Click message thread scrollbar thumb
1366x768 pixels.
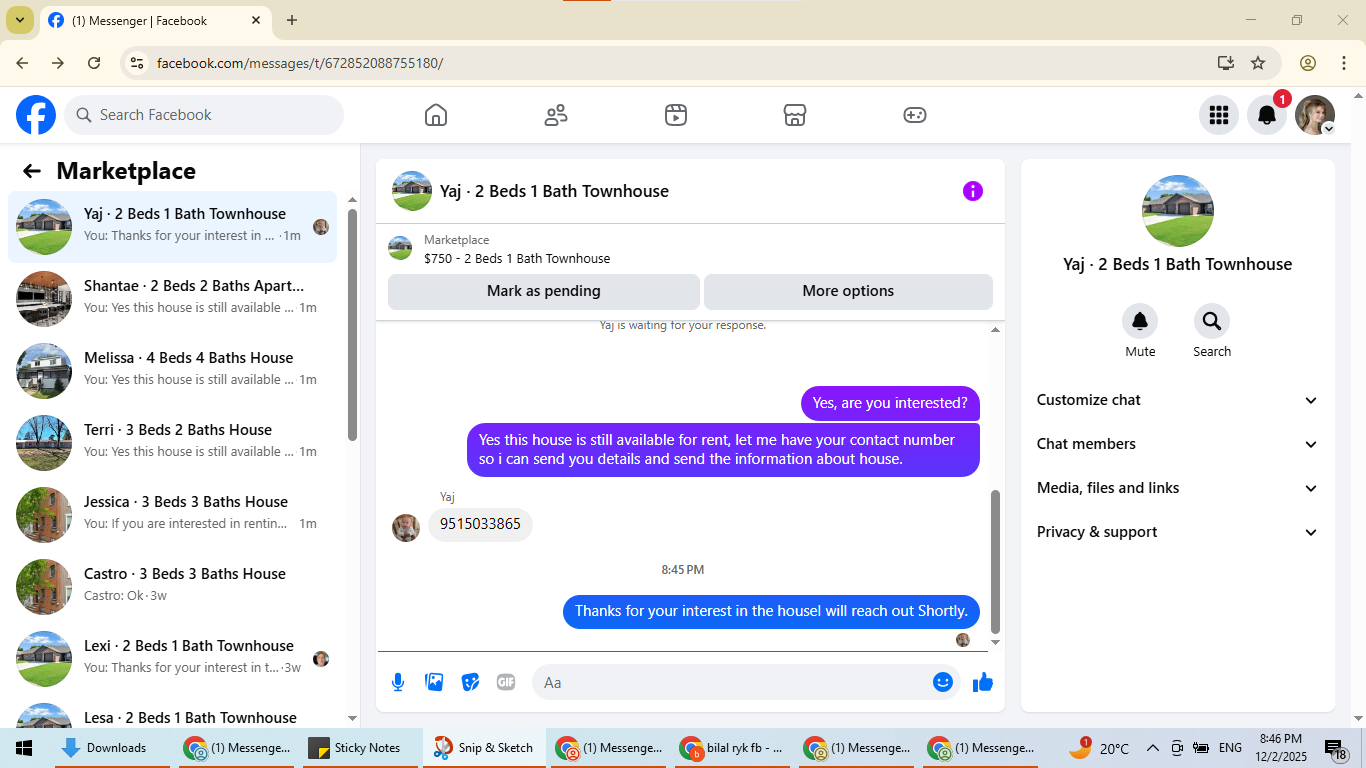pos(995,560)
